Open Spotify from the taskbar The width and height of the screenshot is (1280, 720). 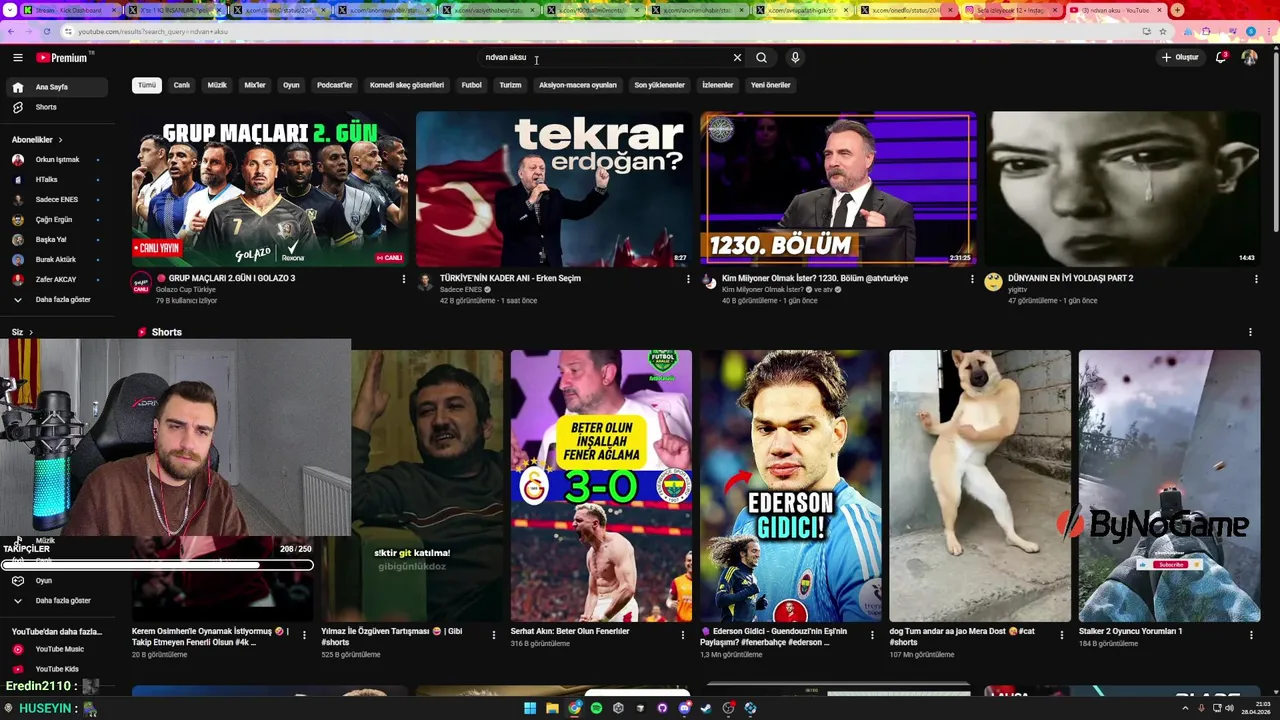click(x=596, y=708)
